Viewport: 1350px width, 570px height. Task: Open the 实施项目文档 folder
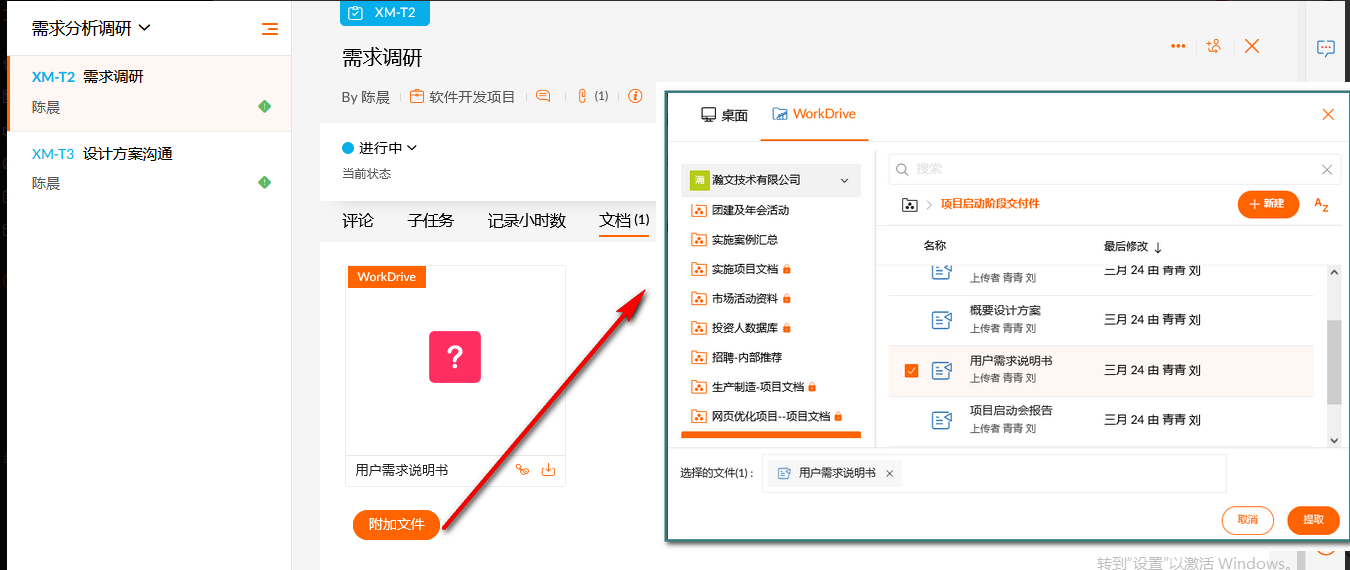point(742,269)
